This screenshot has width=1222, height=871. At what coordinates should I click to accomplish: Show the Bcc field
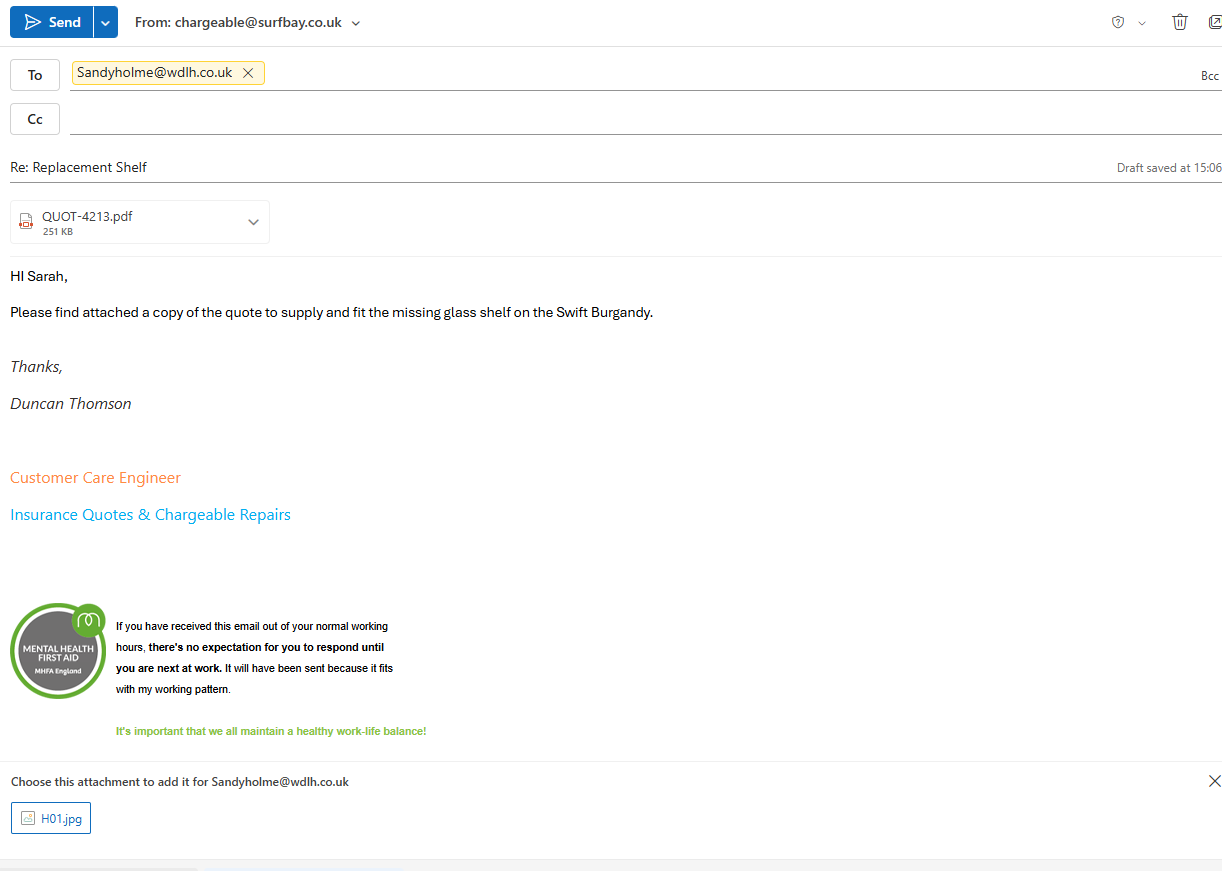coord(1209,76)
